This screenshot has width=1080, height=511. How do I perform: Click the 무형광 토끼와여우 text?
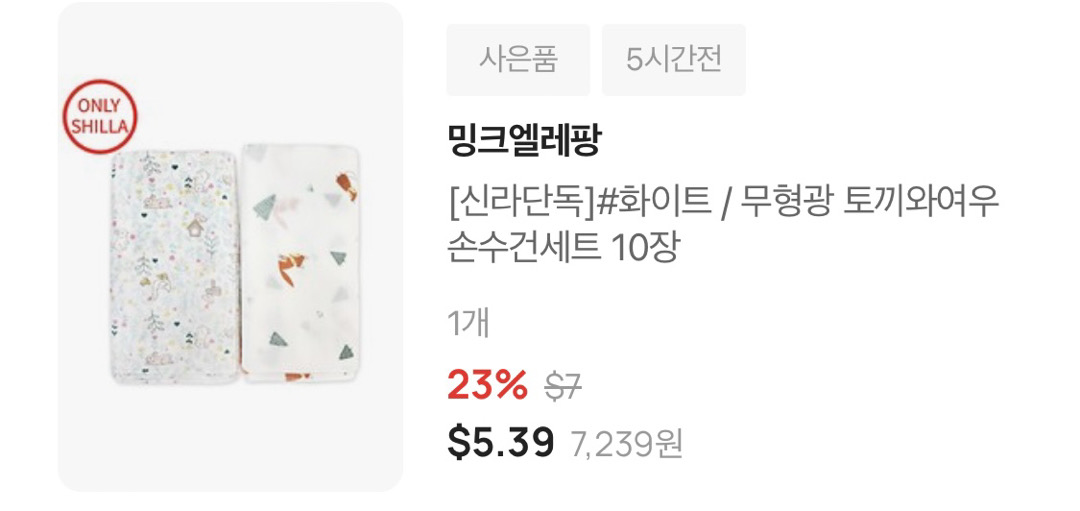[871, 203]
